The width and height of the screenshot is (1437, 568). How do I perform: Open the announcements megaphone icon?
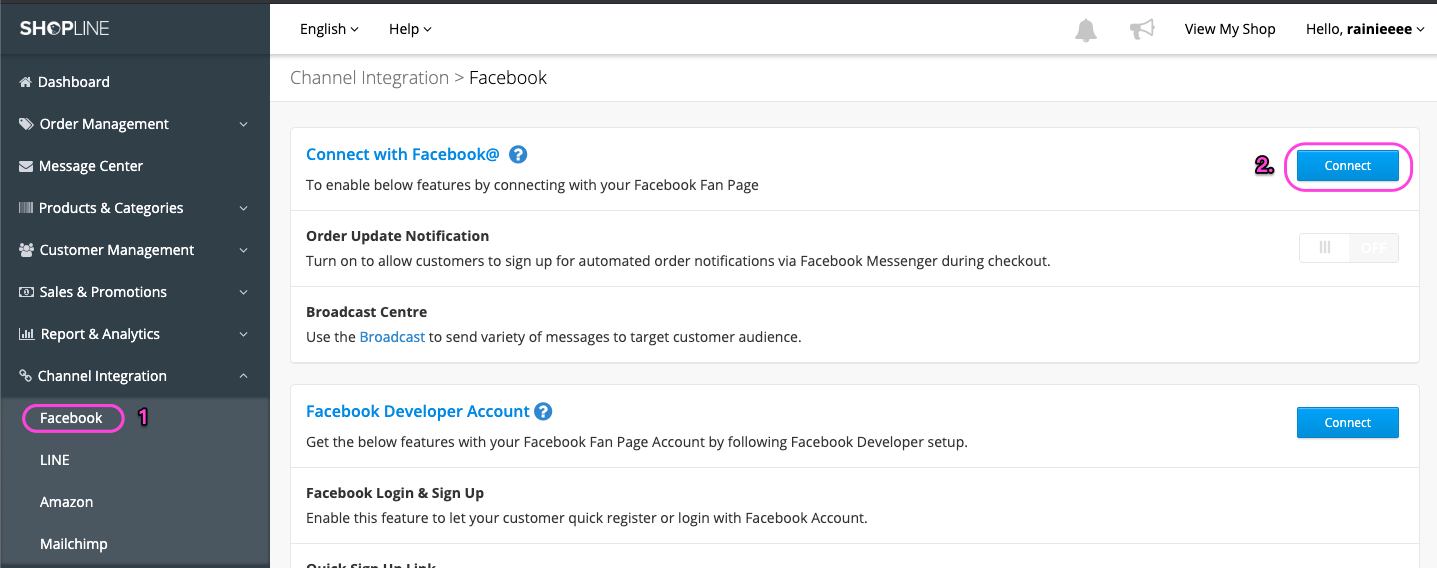pos(1142,29)
